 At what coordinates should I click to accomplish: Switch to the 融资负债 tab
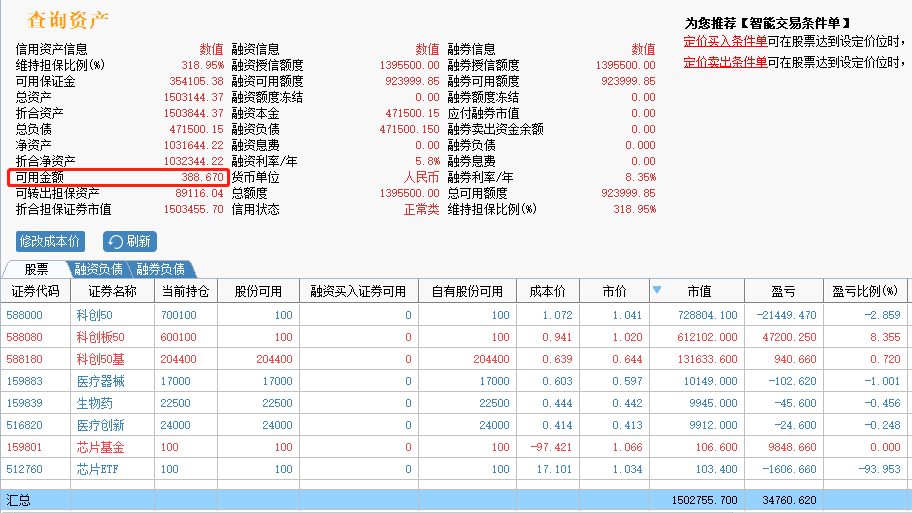[98, 269]
